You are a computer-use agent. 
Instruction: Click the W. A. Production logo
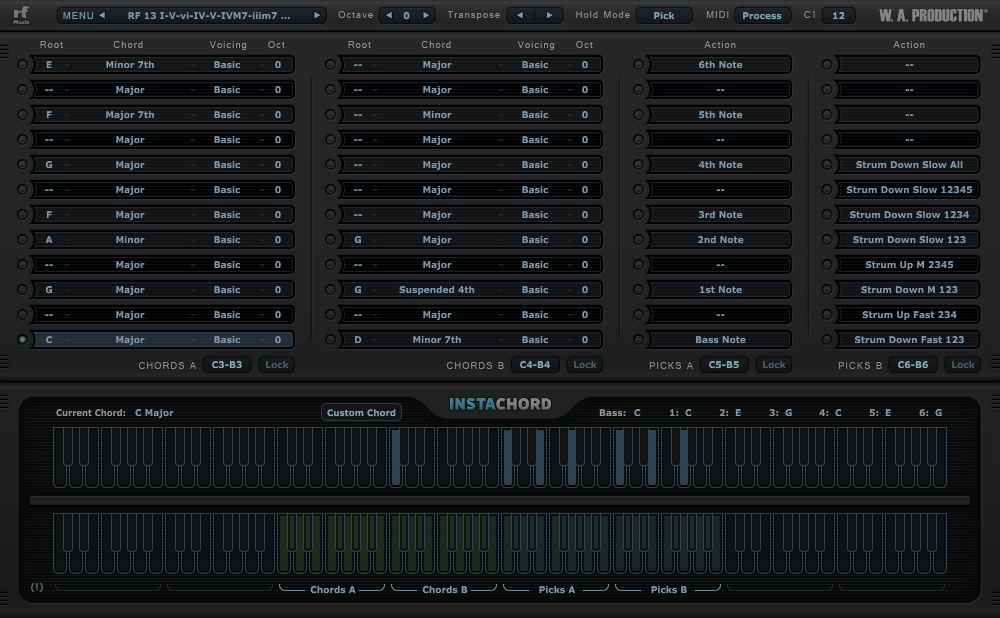932,15
